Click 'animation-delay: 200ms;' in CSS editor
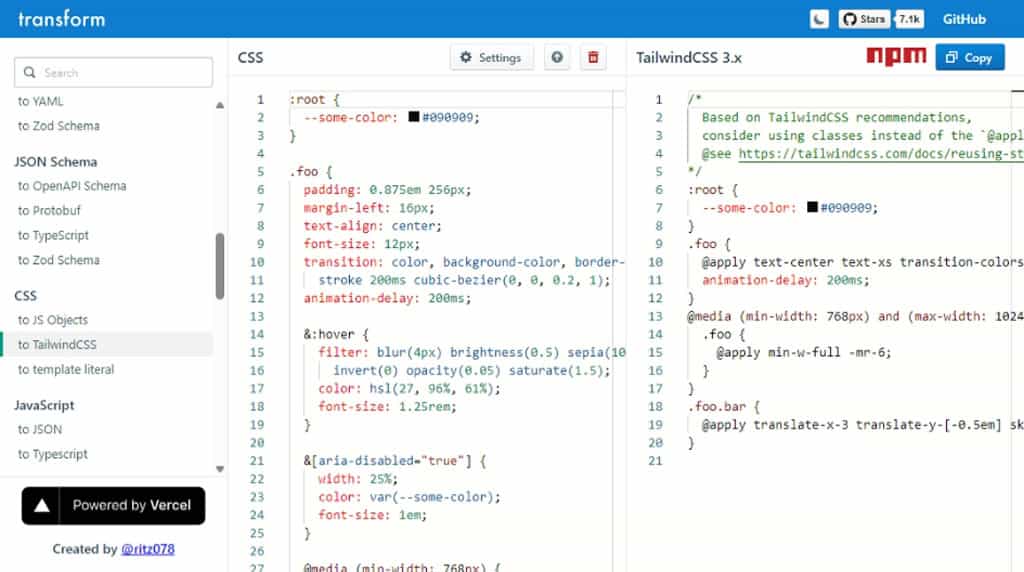Screen dimensions: 1024x572 [x=387, y=298]
